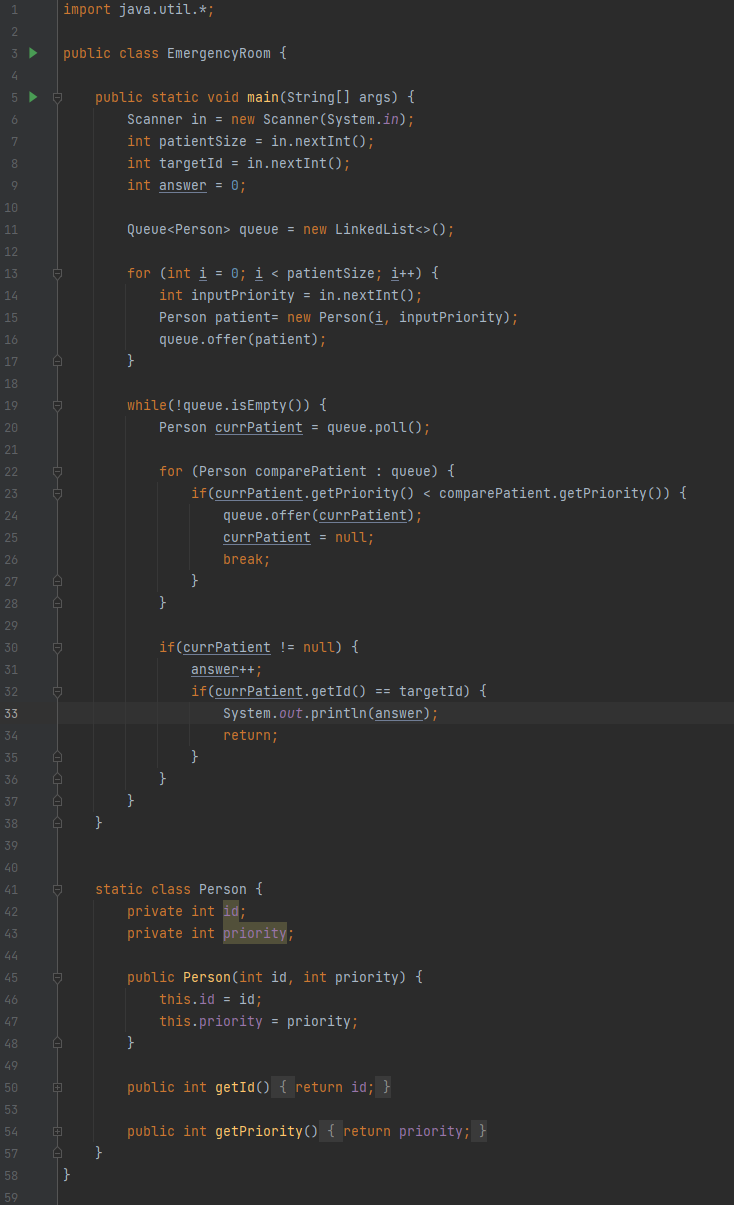Image resolution: width=734 pixels, height=1205 pixels.
Task: Fold the Person constructor block
Action: pos(57,977)
